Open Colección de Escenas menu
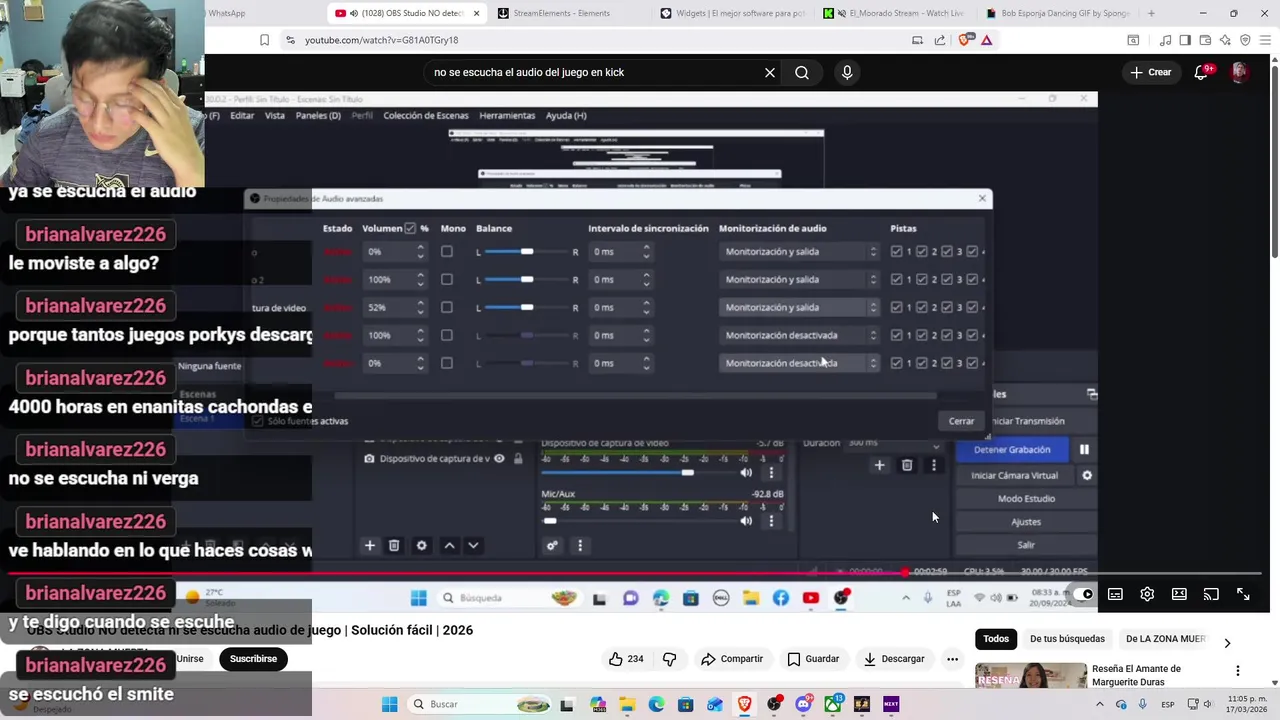The width and height of the screenshot is (1280, 720). [x=425, y=115]
